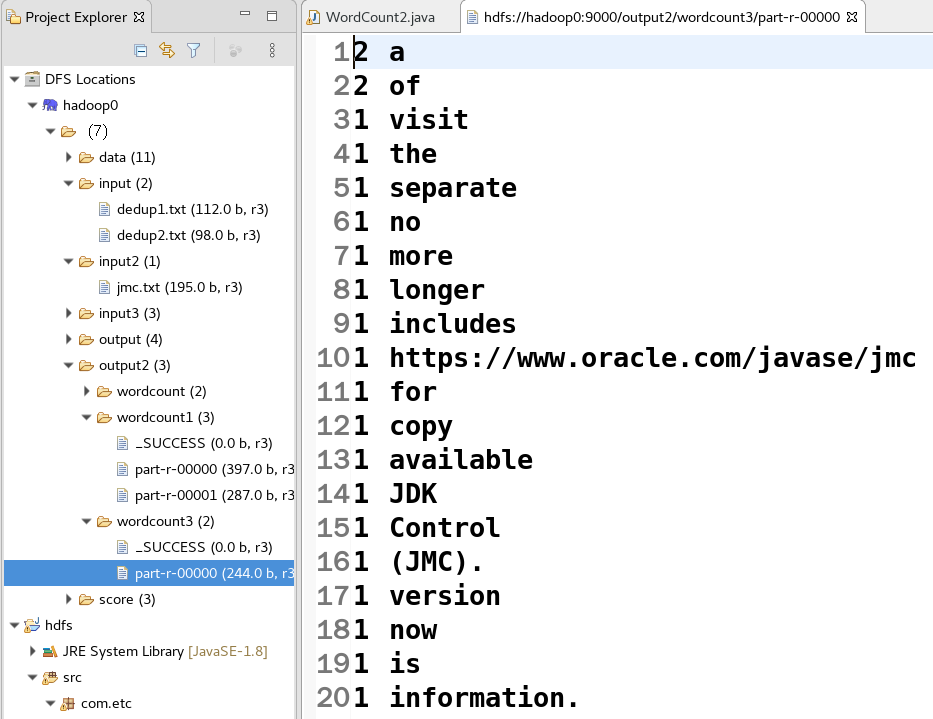Click the dedup1.txt file icon
Screen dimensions: 933x719
(104, 210)
